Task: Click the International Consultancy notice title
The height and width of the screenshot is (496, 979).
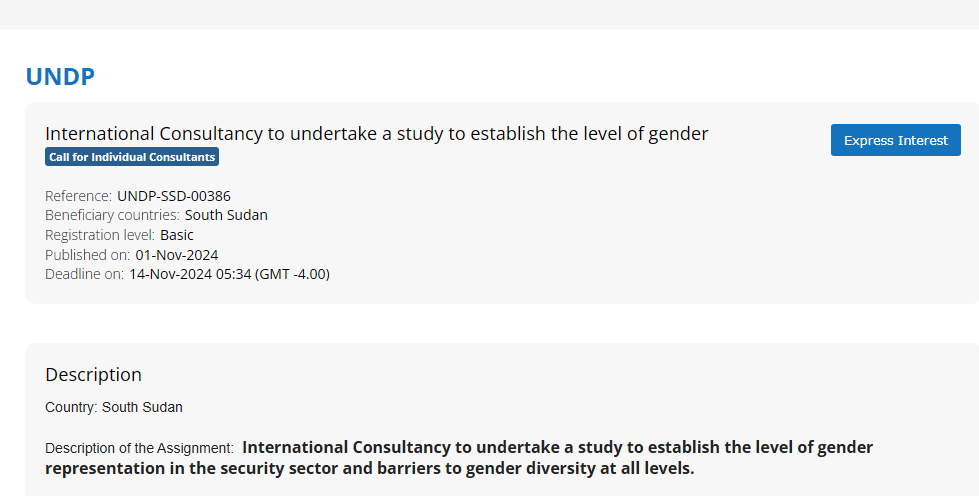Action: coord(376,134)
